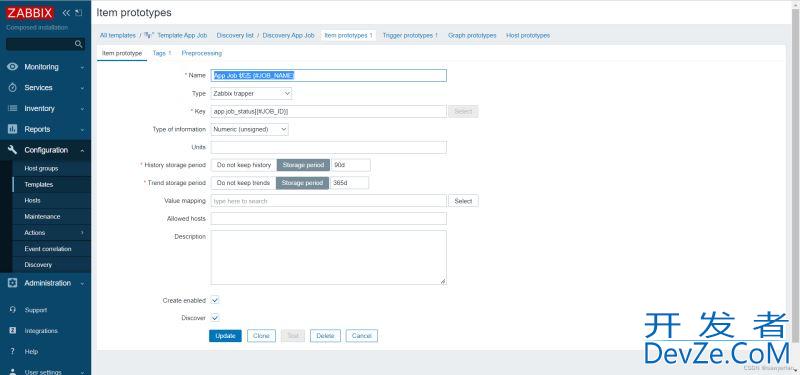Click the template icon before Template App Job
Image resolution: width=800 pixels, height=375 pixels.
coord(149,35)
